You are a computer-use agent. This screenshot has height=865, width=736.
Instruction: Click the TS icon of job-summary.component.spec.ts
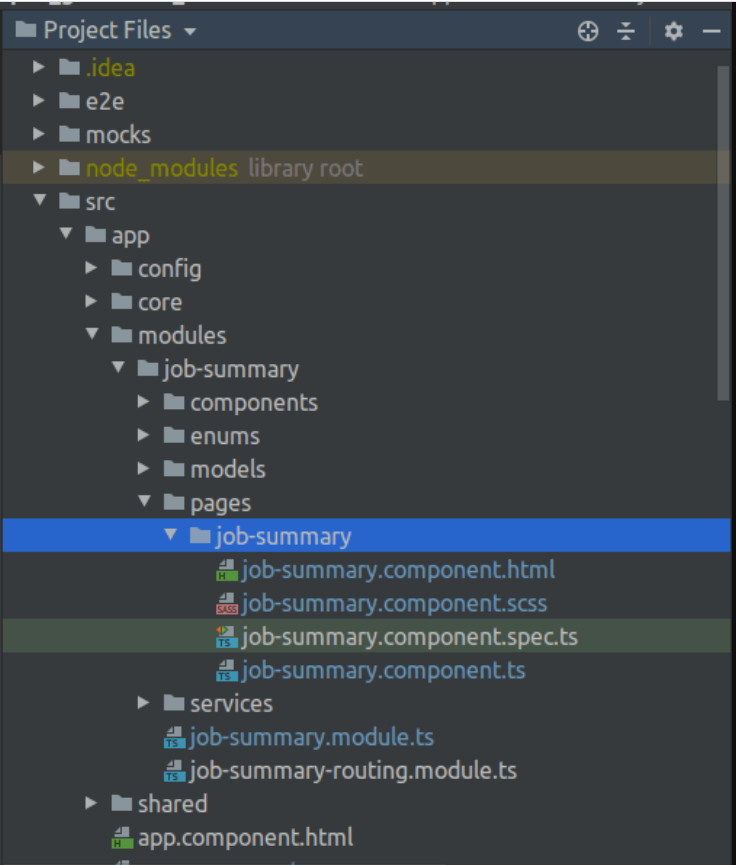click(x=226, y=637)
